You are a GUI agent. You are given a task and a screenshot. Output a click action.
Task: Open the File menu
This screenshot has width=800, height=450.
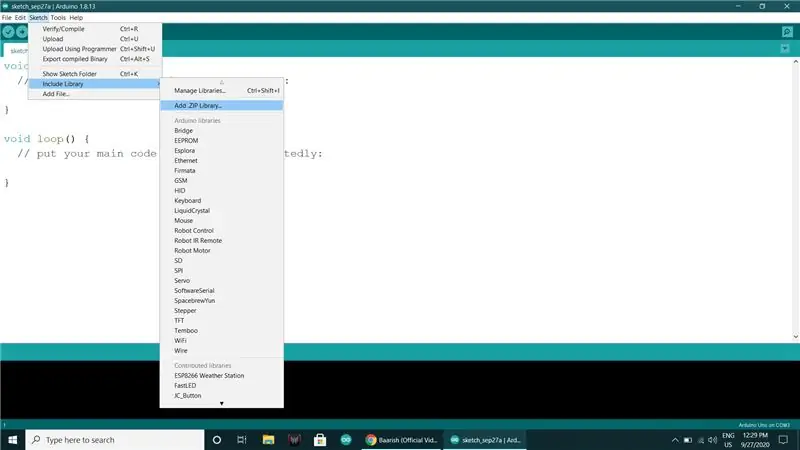[x=7, y=17]
